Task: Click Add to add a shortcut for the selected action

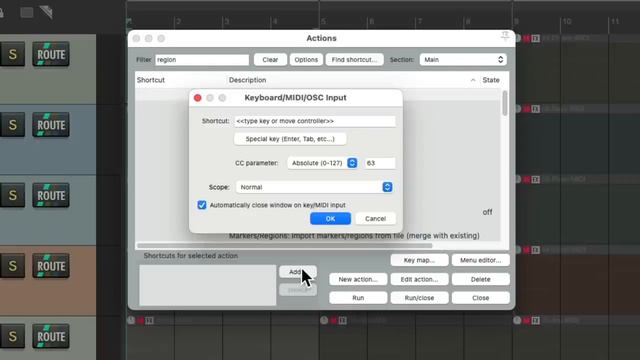Action: (298, 271)
